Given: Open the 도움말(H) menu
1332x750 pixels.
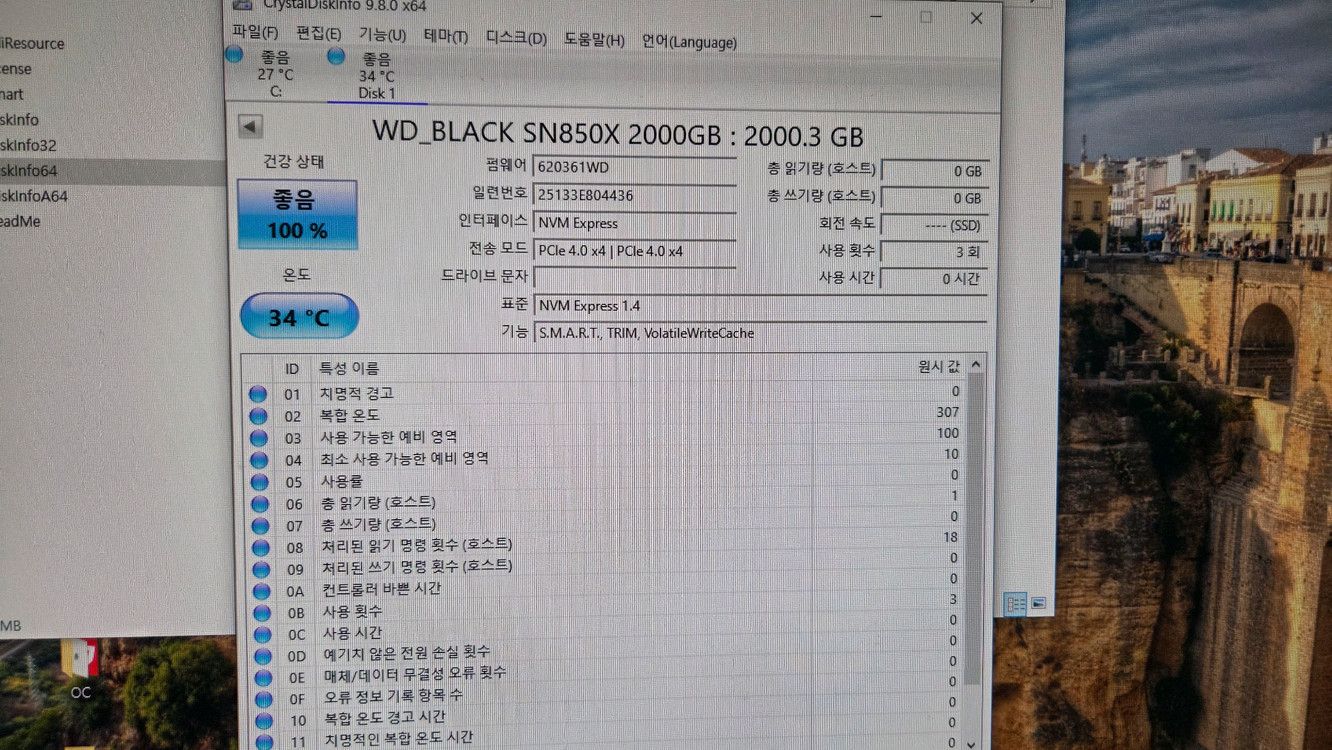Looking at the screenshot, I should click(594, 40).
